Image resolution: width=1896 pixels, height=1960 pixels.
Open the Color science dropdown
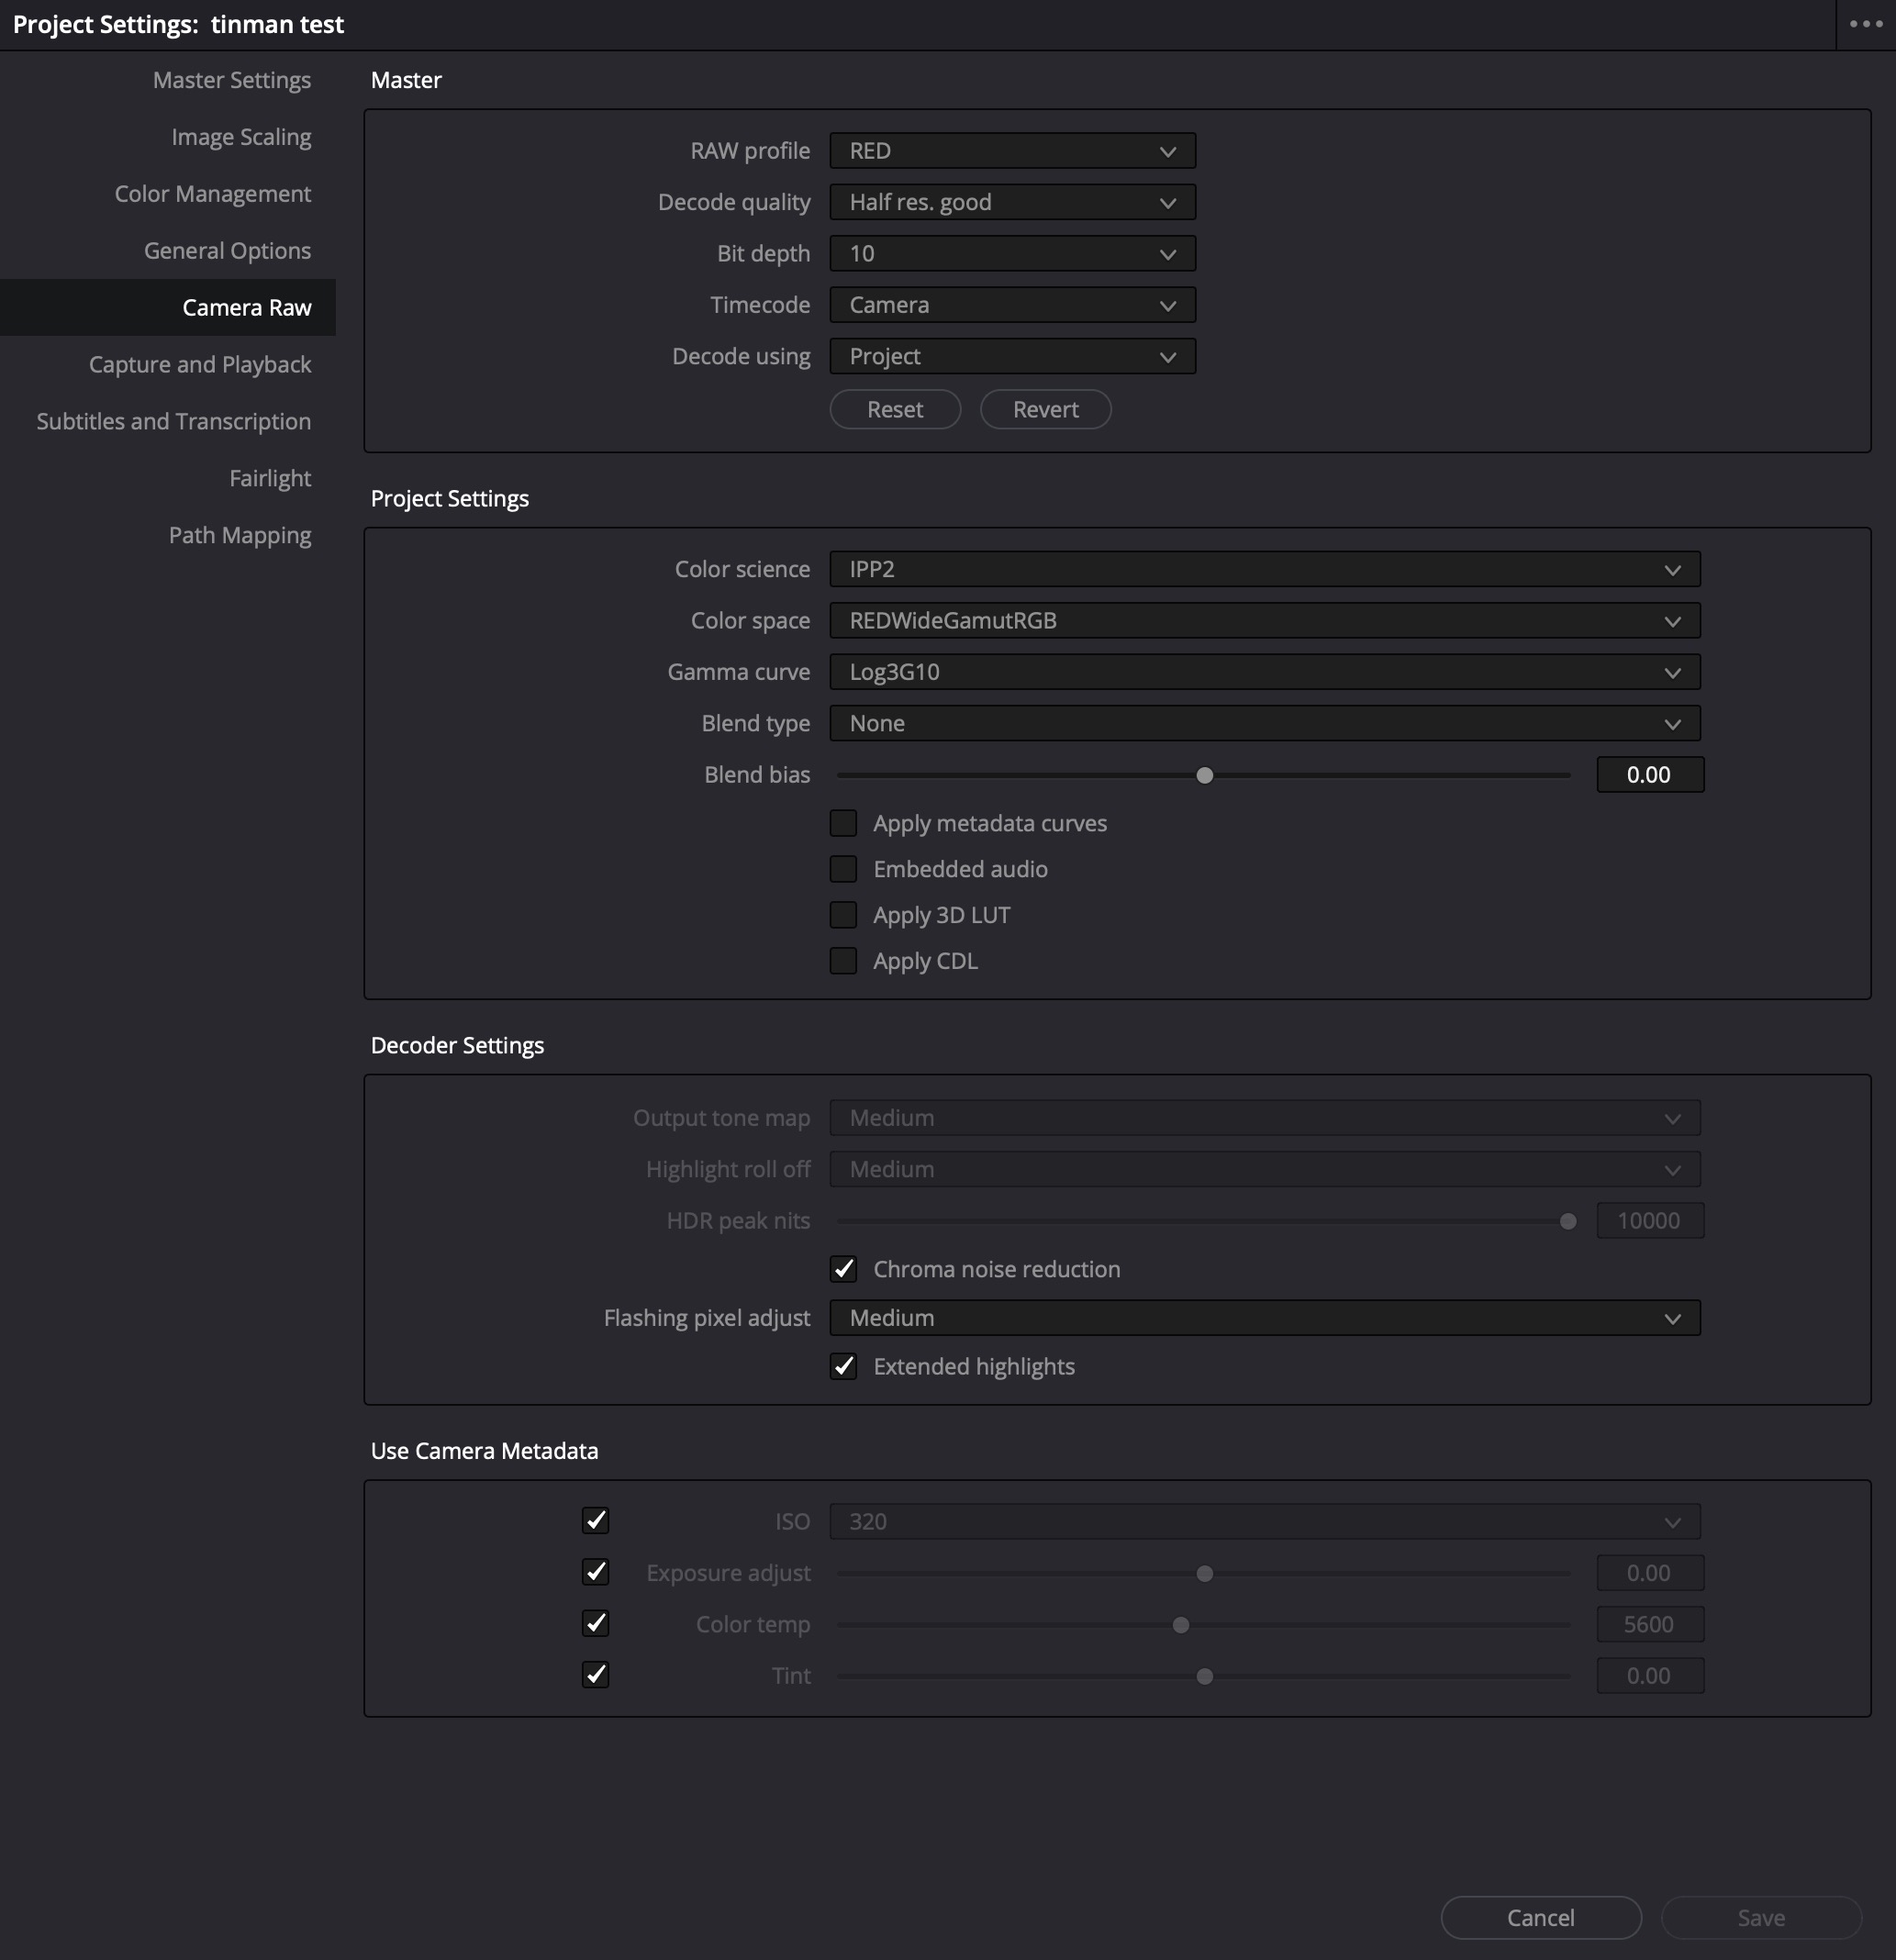(1264, 569)
